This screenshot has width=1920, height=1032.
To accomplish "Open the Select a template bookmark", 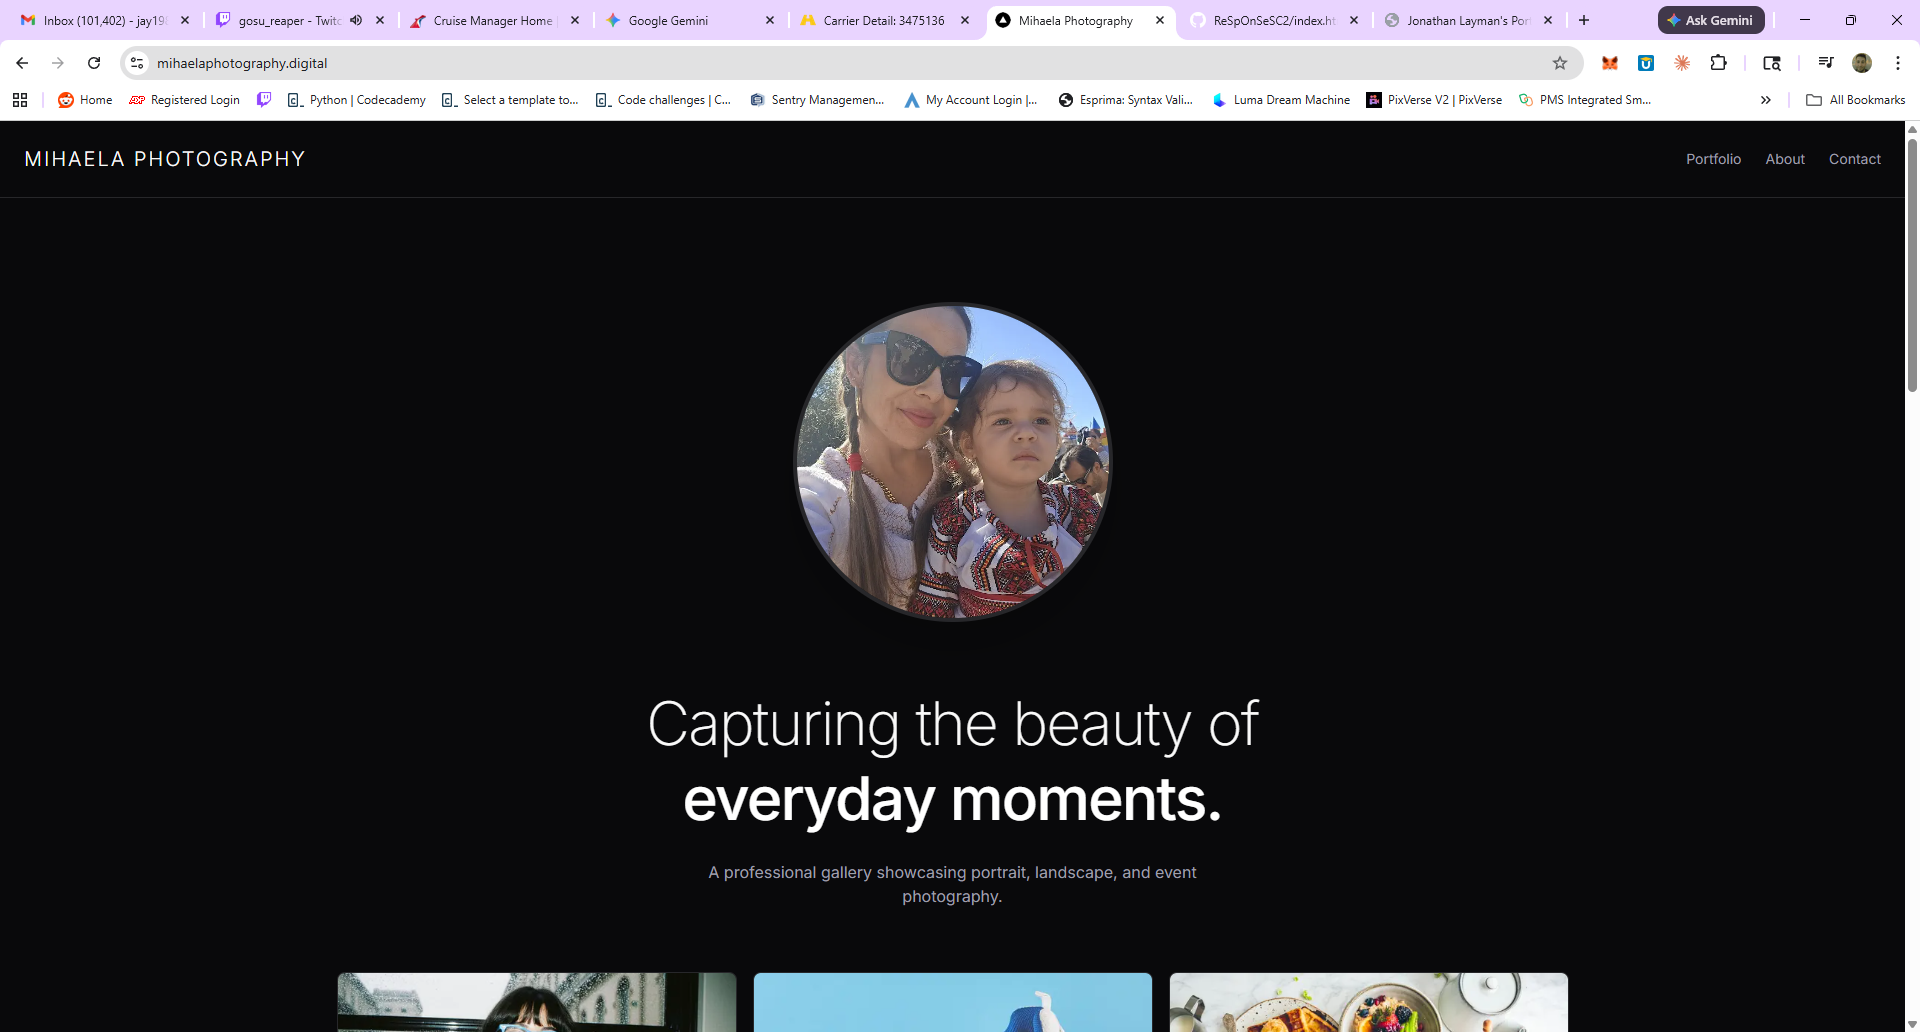I will click(510, 100).
